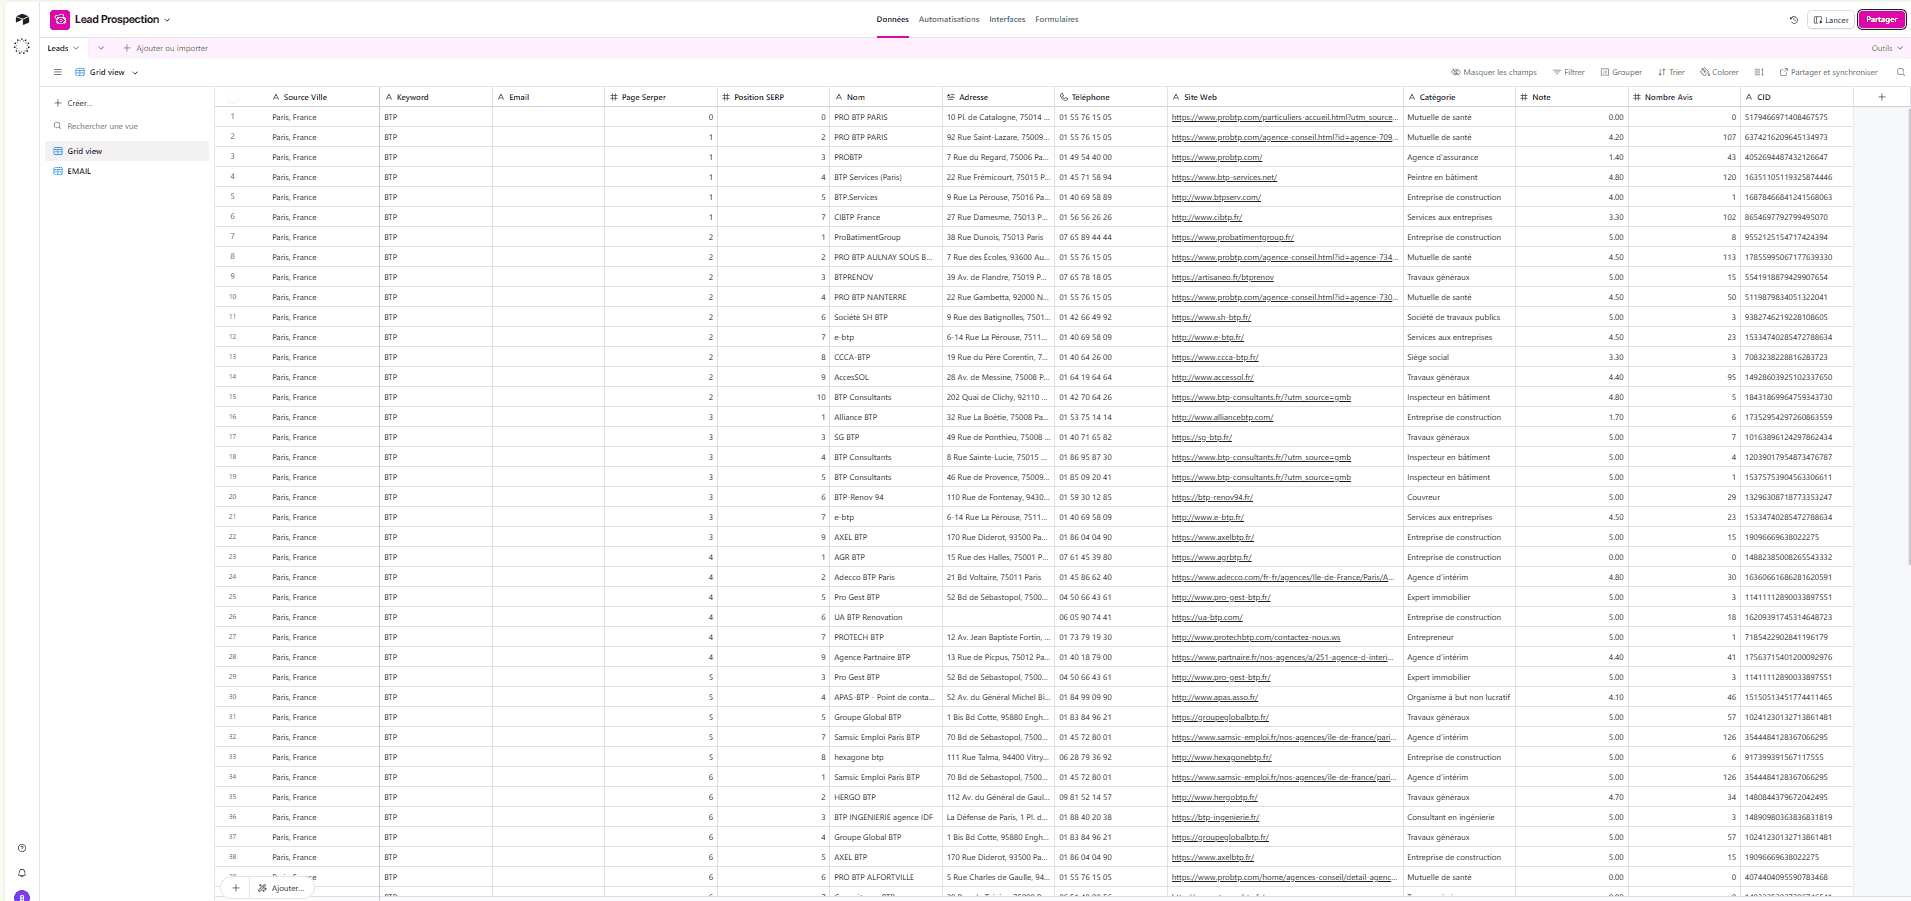Open the Grouper tool
1911x901 pixels.
tap(1621, 72)
